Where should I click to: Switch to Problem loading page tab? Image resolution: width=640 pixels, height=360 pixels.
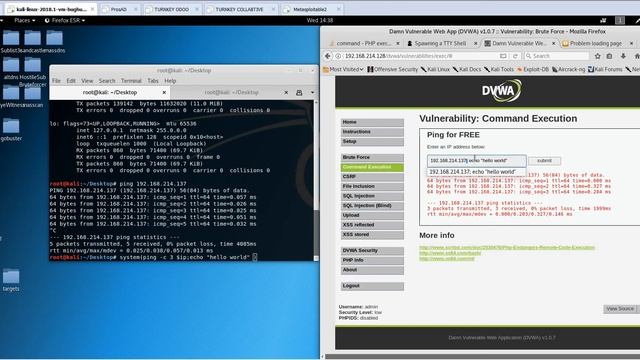[596, 43]
